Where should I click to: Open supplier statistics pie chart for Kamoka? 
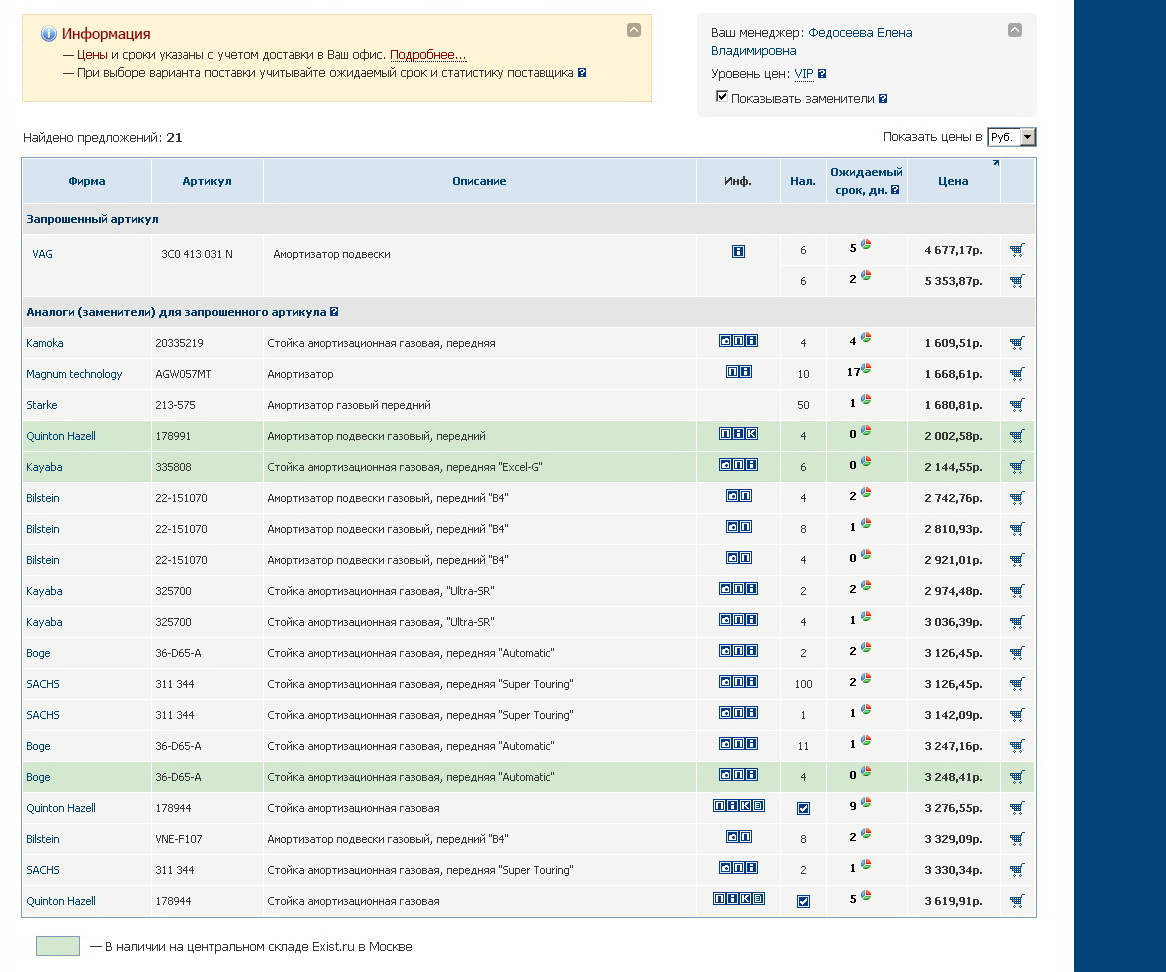pos(866,338)
